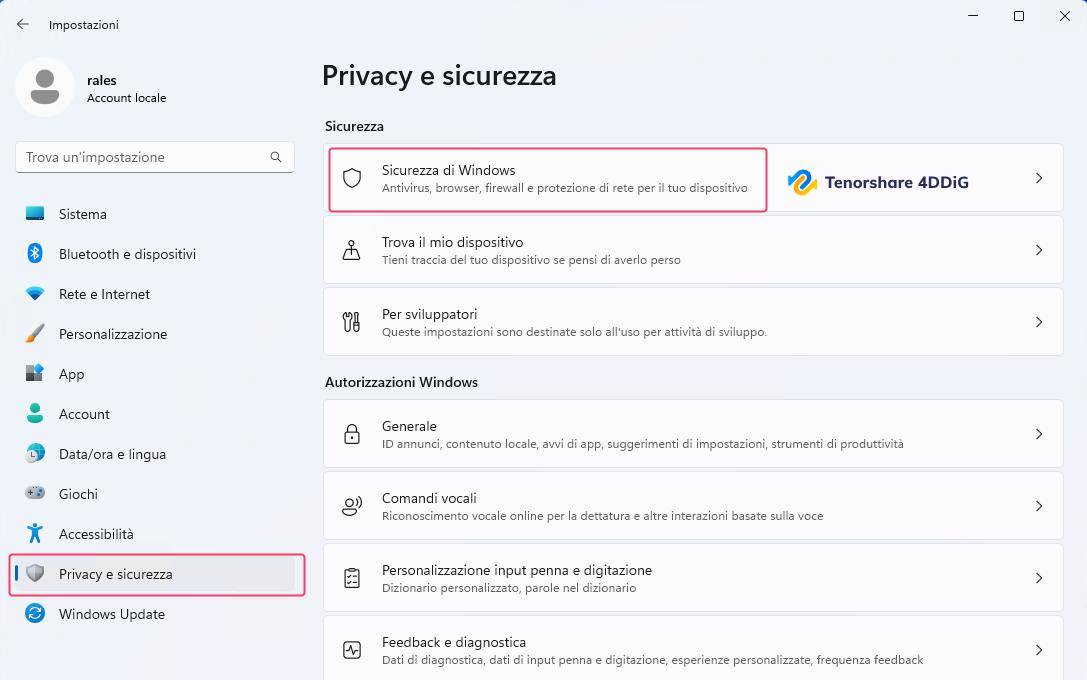Select Account in the sidebar menu
Viewport: 1087px width, 680px height.
coord(84,414)
